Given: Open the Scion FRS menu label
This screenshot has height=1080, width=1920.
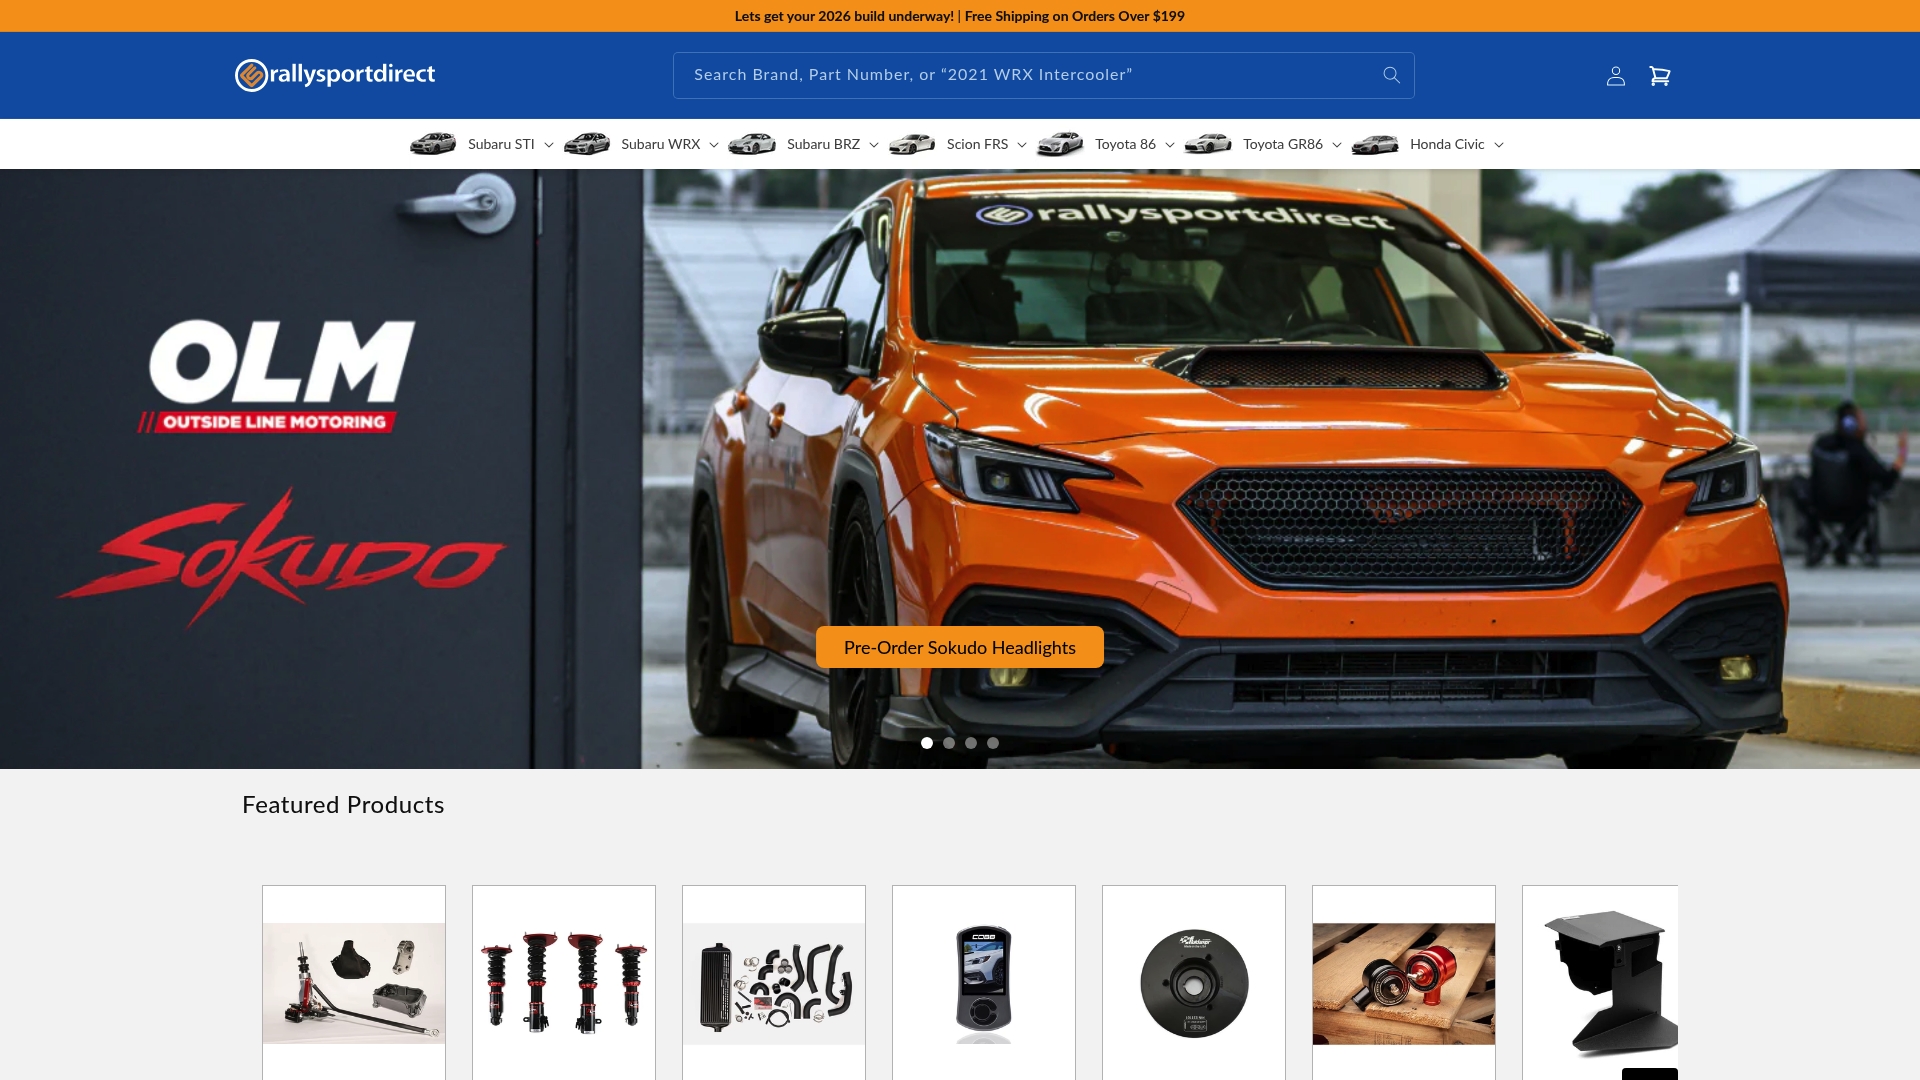Looking at the screenshot, I should tap(977, 144).
